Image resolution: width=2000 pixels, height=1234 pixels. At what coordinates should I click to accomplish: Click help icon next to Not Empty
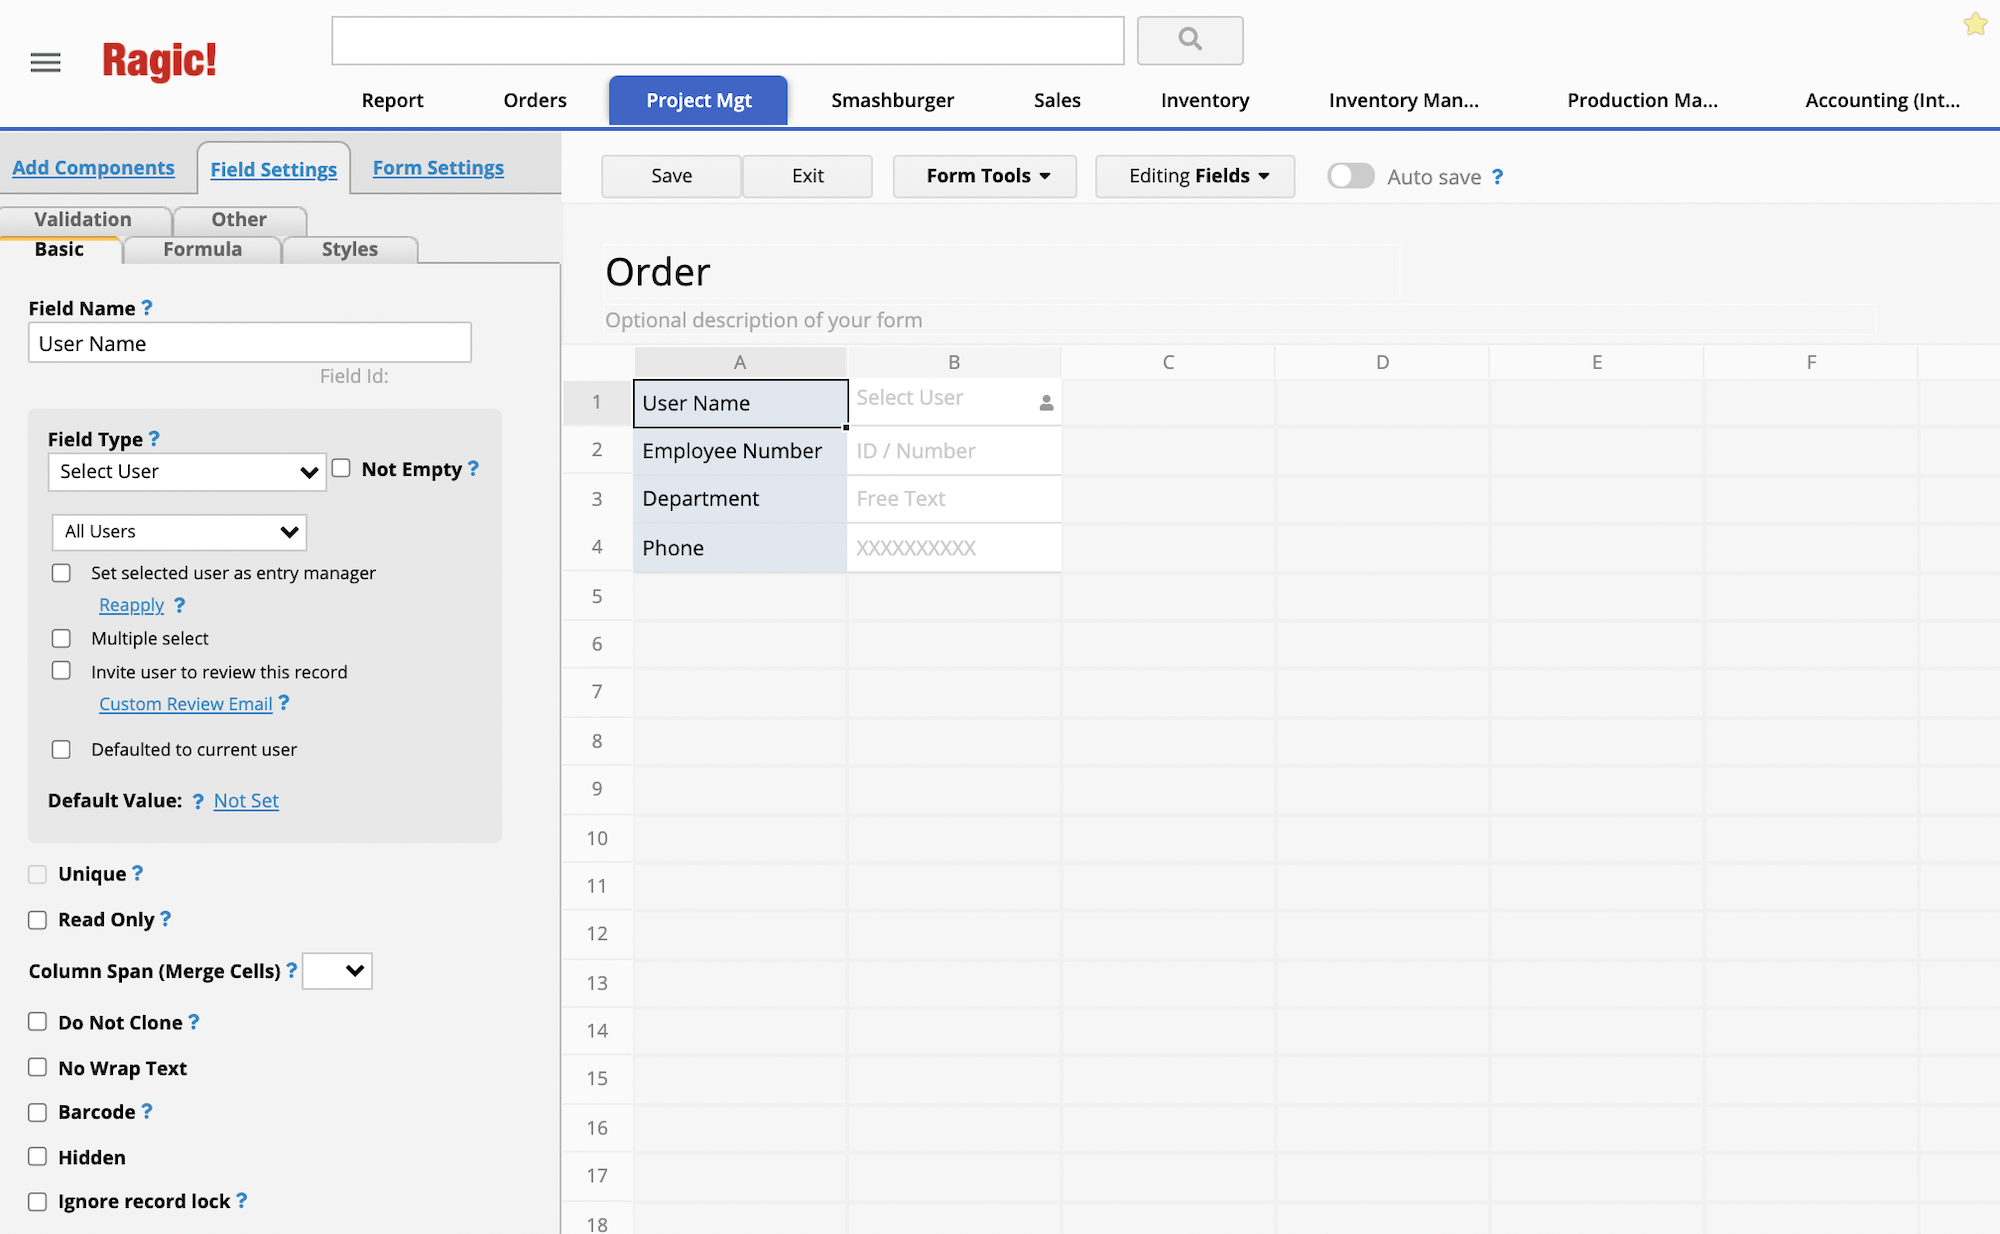tap(473, 468)
